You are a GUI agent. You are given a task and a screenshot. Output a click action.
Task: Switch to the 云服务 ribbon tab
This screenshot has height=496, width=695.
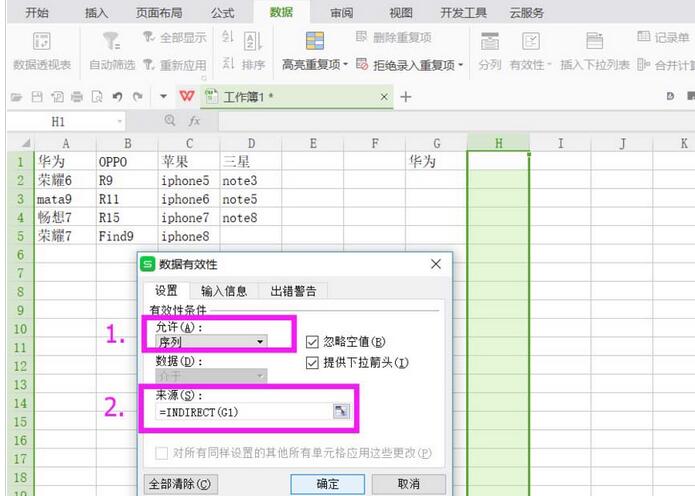click(x=526, y=13)
